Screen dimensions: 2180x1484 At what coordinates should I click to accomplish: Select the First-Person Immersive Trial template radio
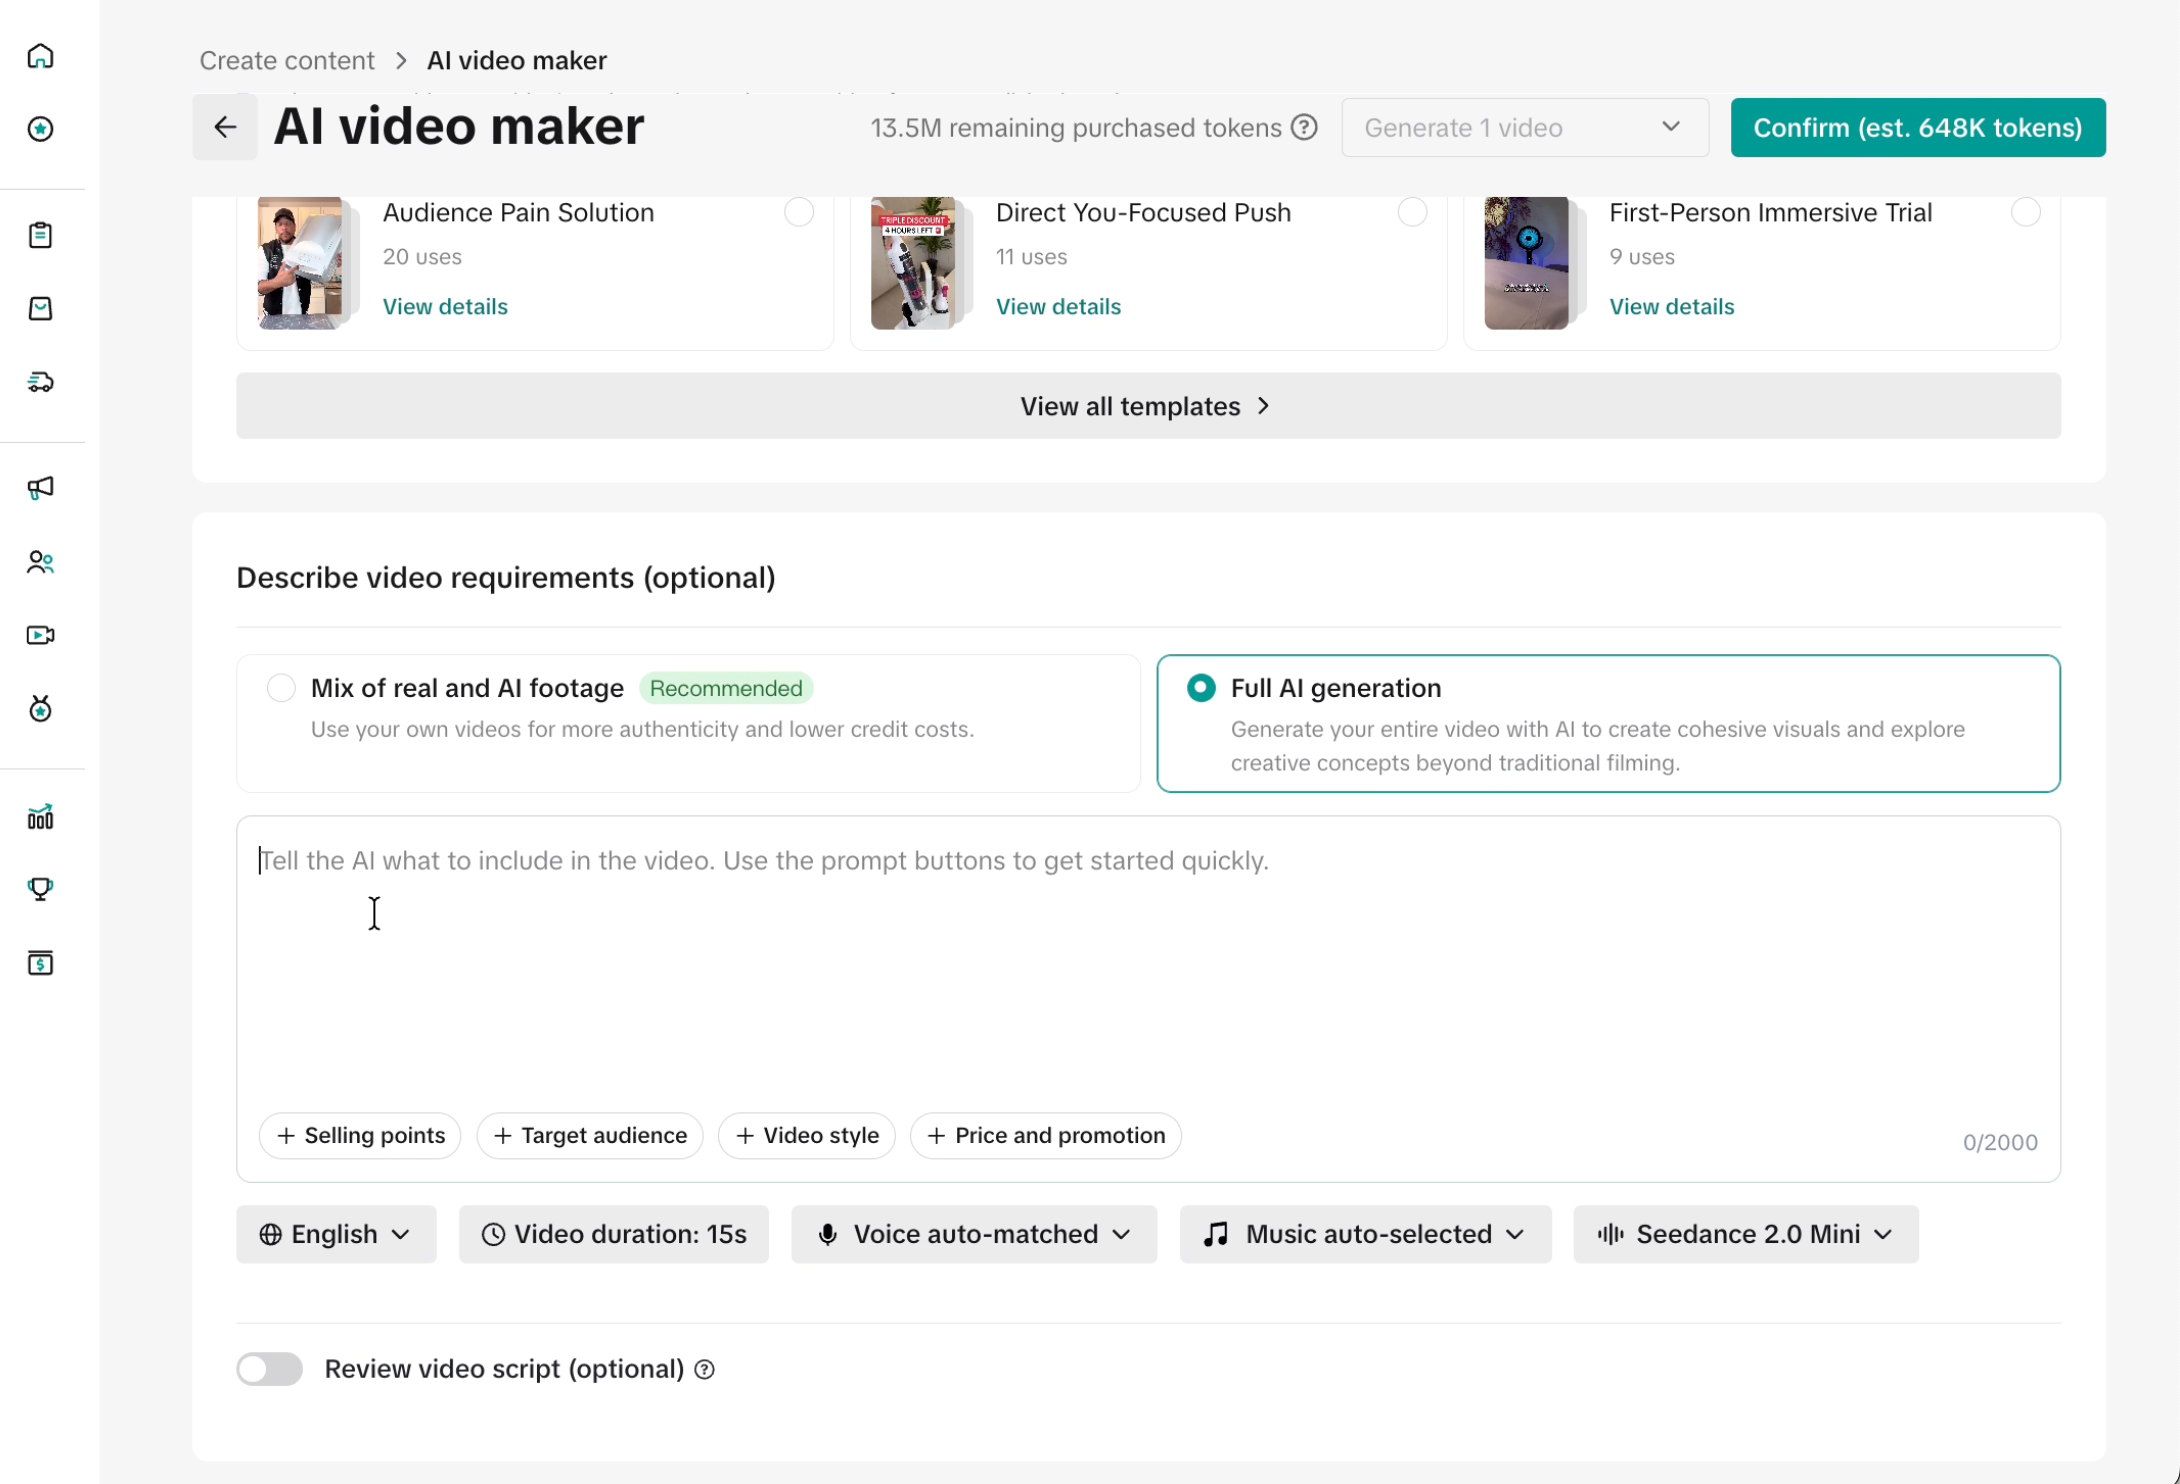coord(2026,212)
